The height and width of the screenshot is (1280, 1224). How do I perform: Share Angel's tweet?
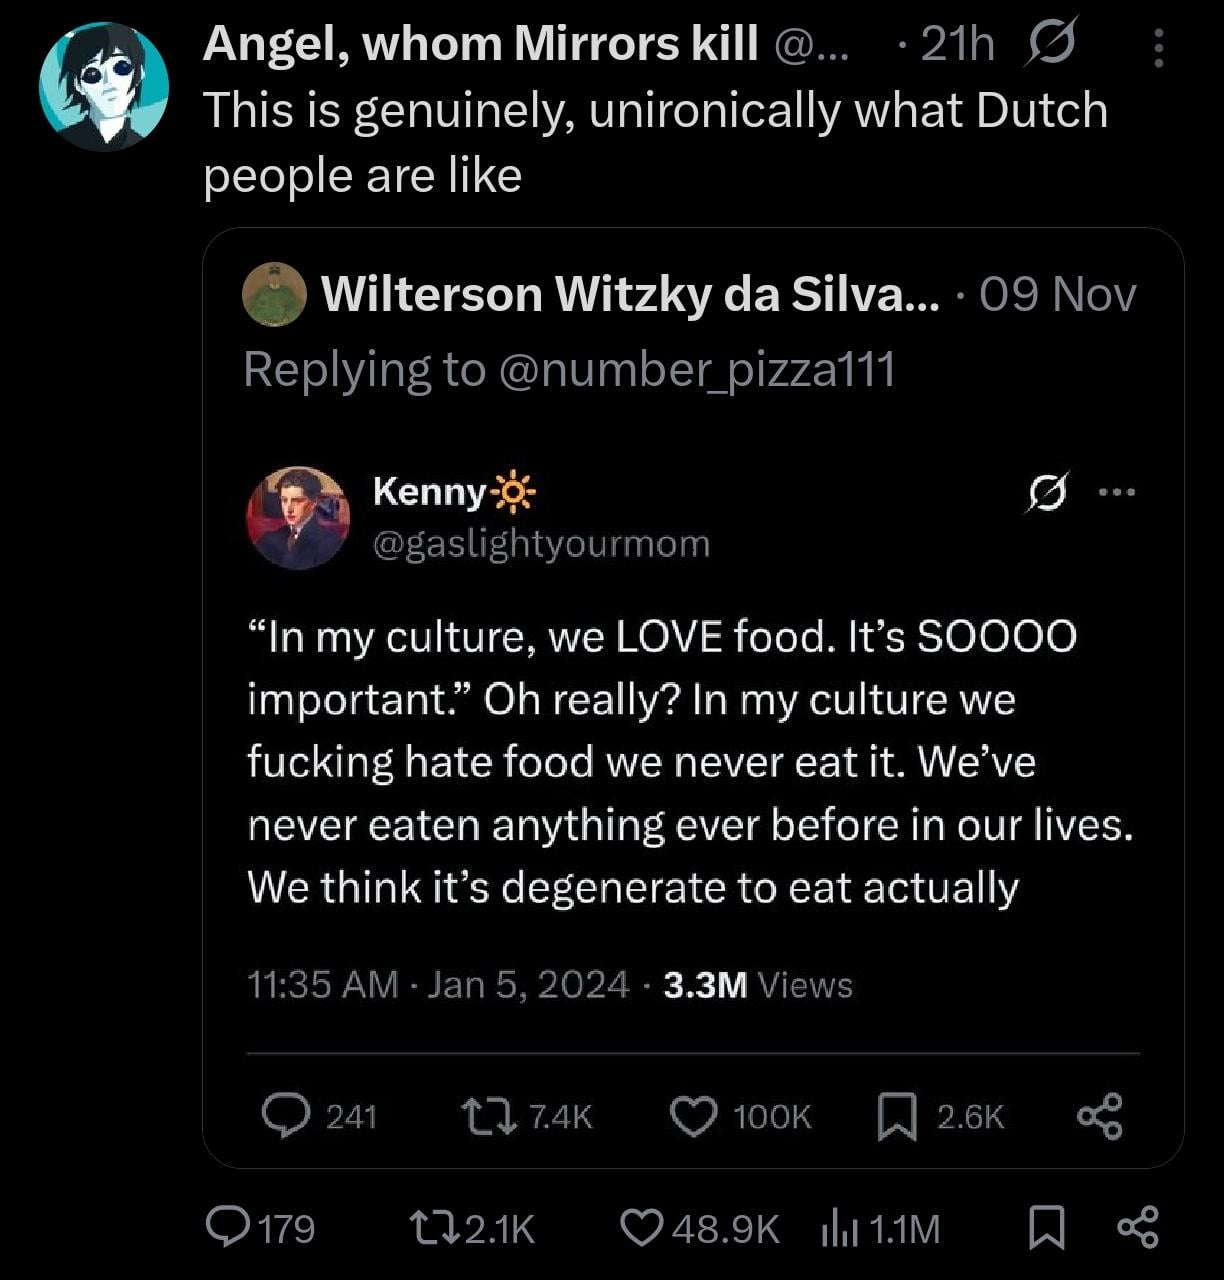(1137, 1227)
